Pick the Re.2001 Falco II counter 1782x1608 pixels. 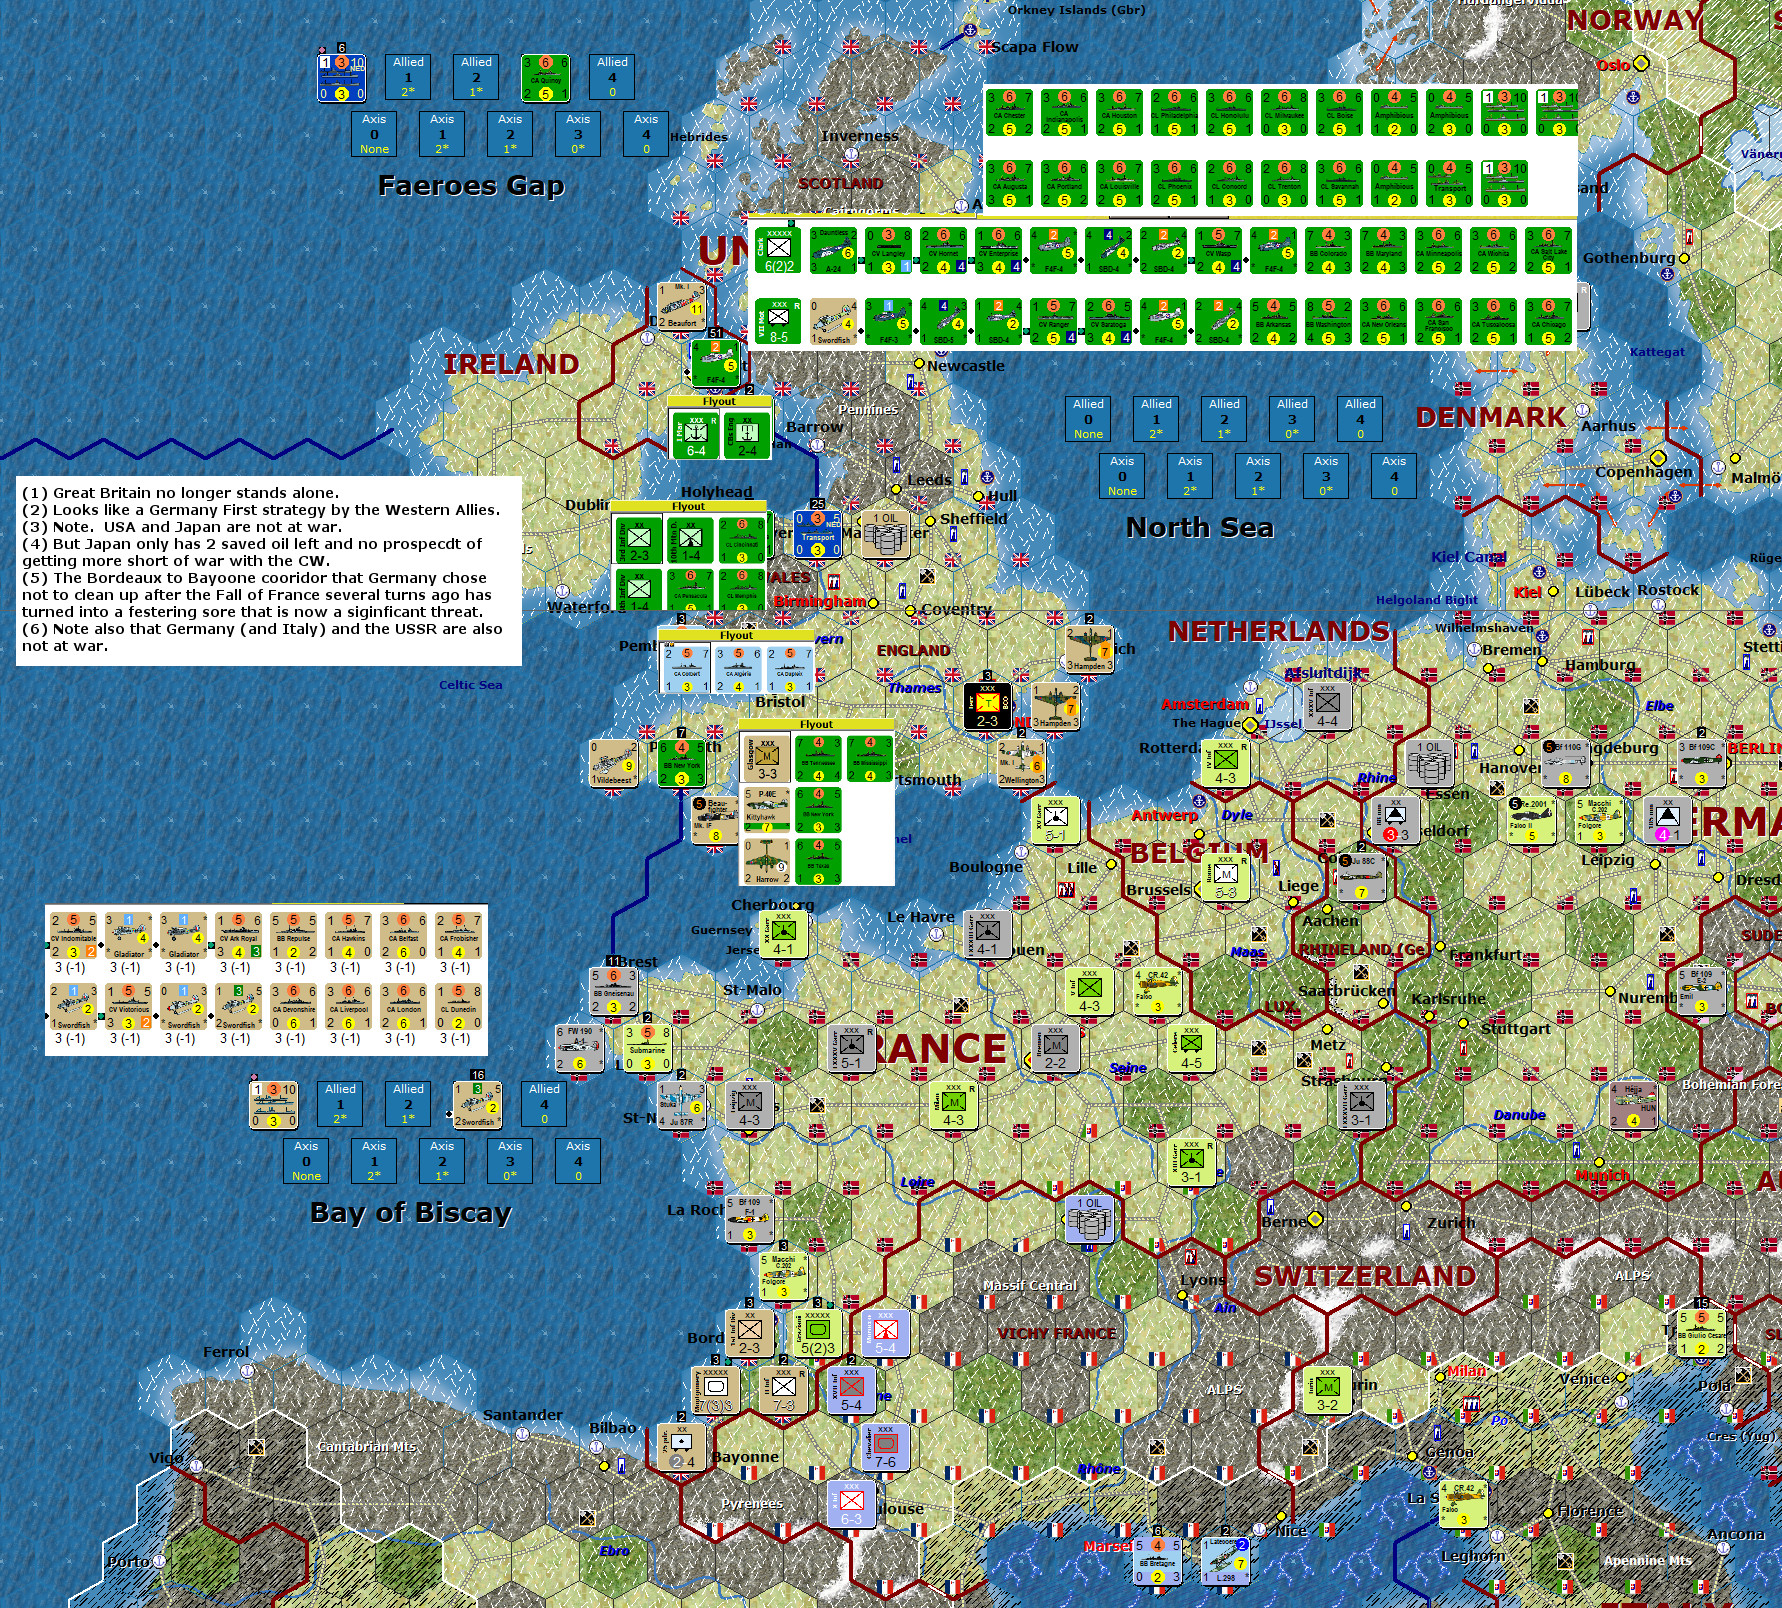pos(1532,820)
